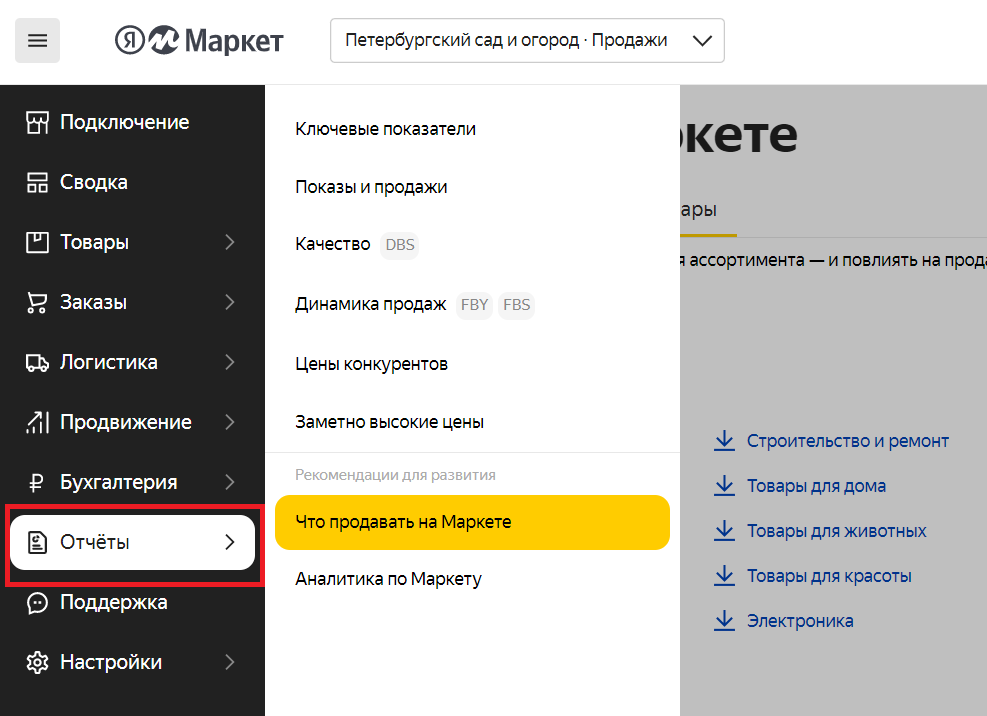Select Показы и продажи report

click(371, 188)
